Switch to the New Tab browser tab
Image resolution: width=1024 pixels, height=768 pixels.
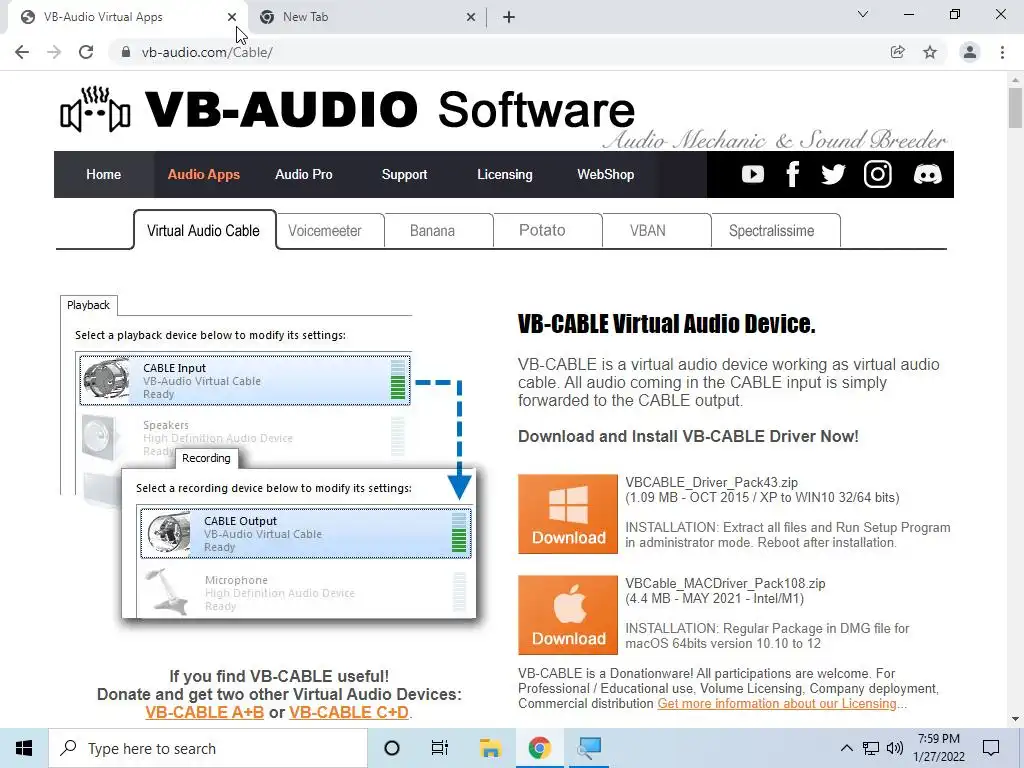click(x=368, y=18)
